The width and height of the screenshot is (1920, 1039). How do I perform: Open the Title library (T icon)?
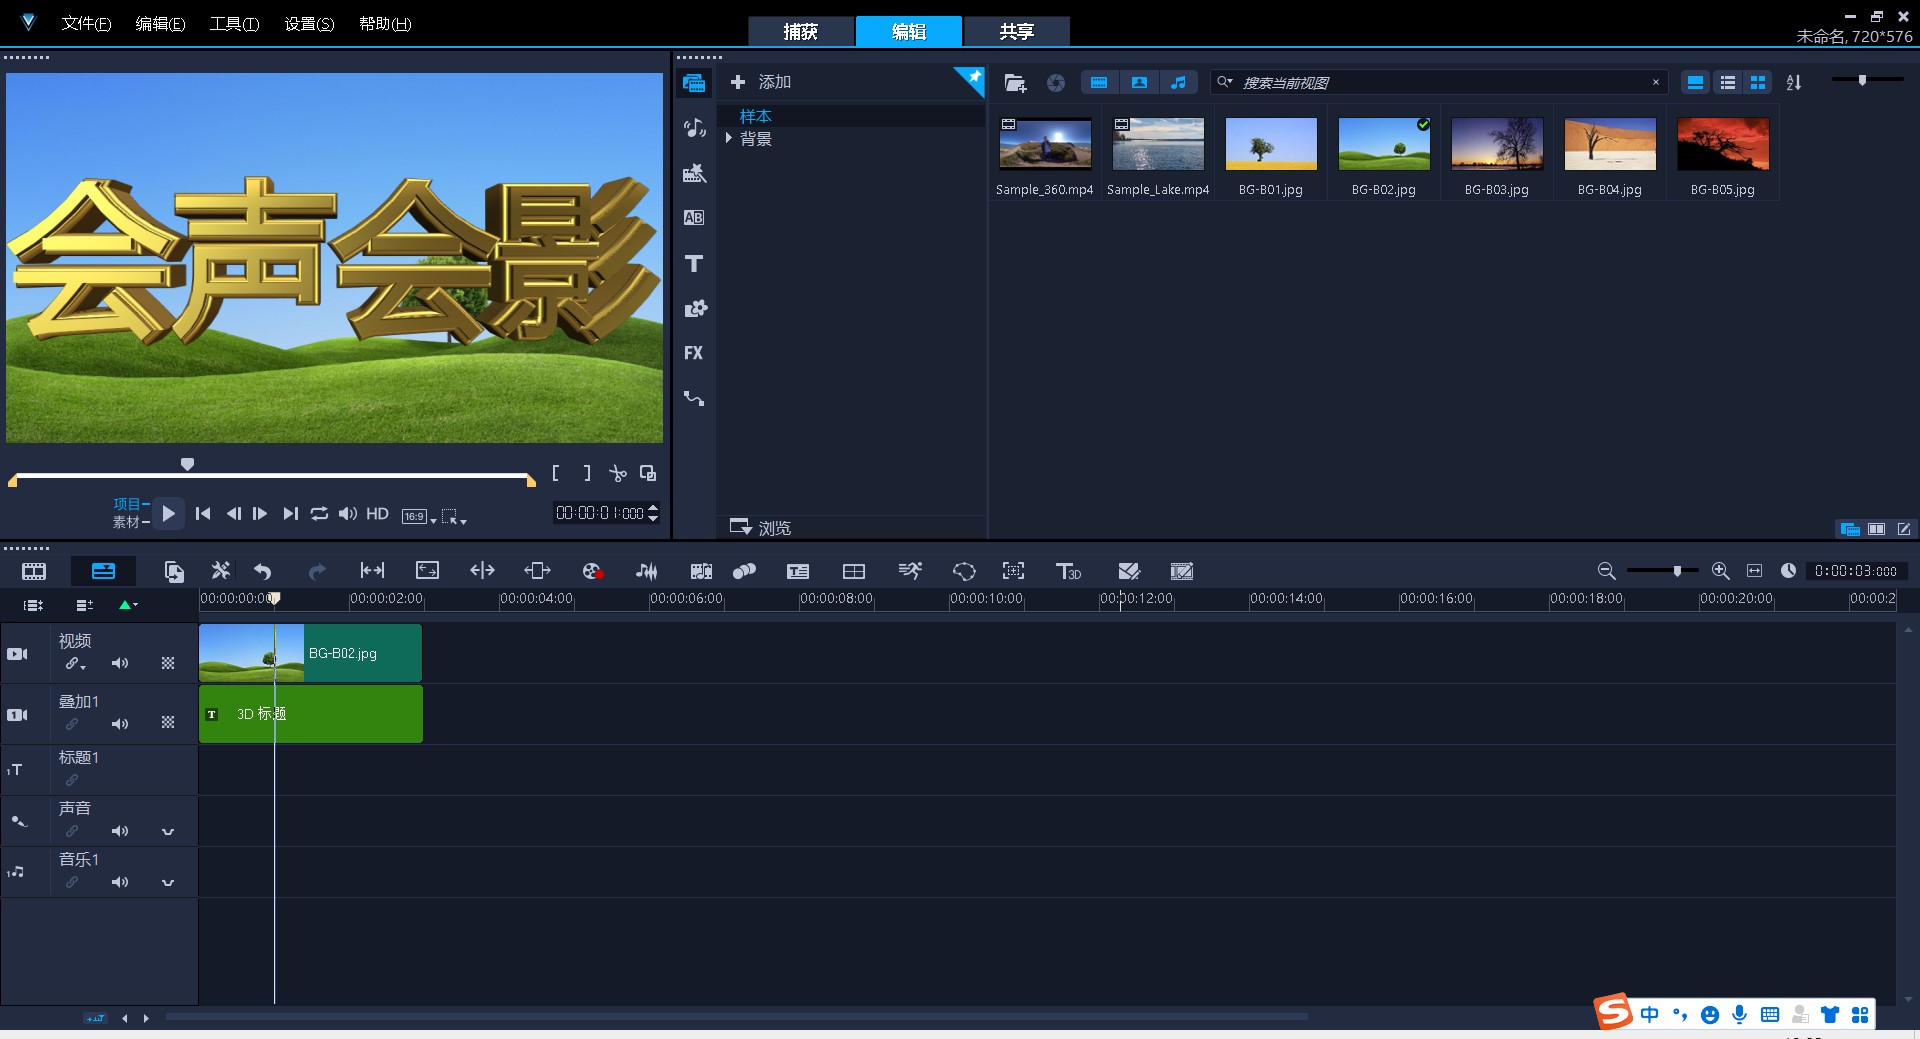[x=694, y=263]
